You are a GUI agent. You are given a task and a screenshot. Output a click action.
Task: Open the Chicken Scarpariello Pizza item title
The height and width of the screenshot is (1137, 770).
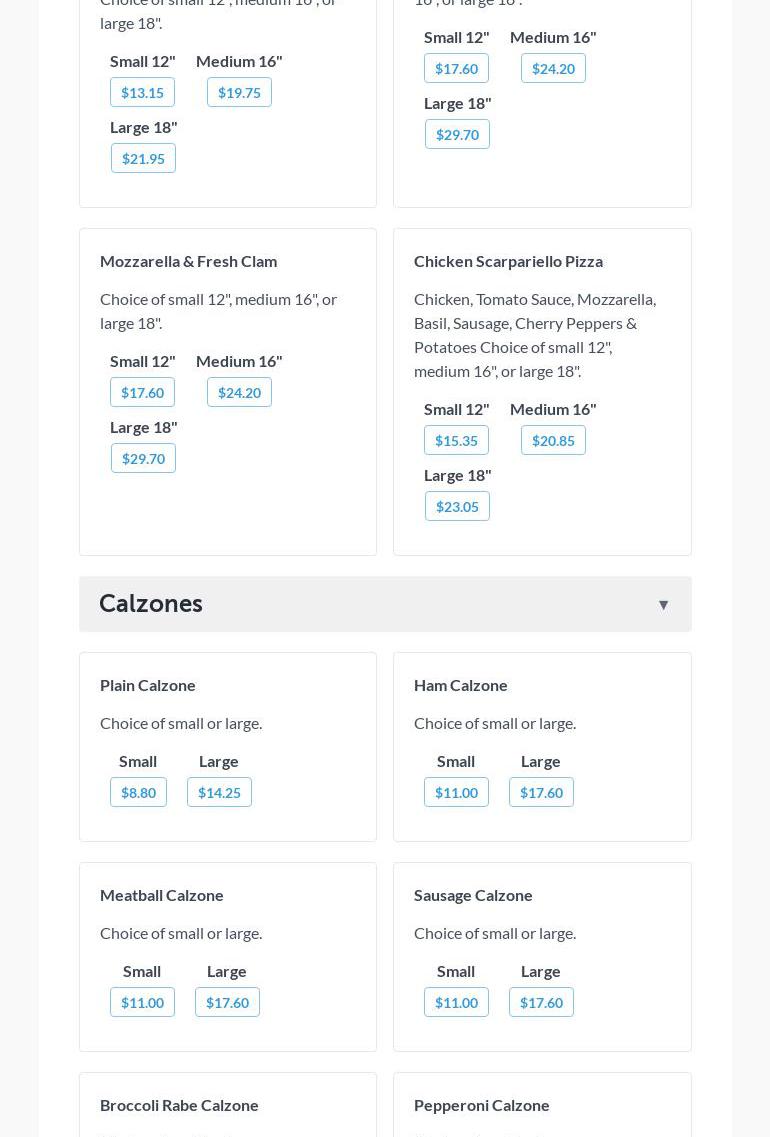point(508,261)
